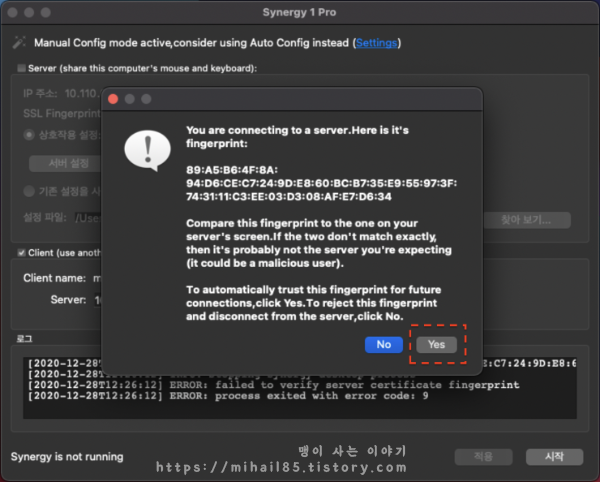The height and width of the screenshot is (482, 600).
Task: Close the fingerprint dialog with red button
Action: coord(113,99)
